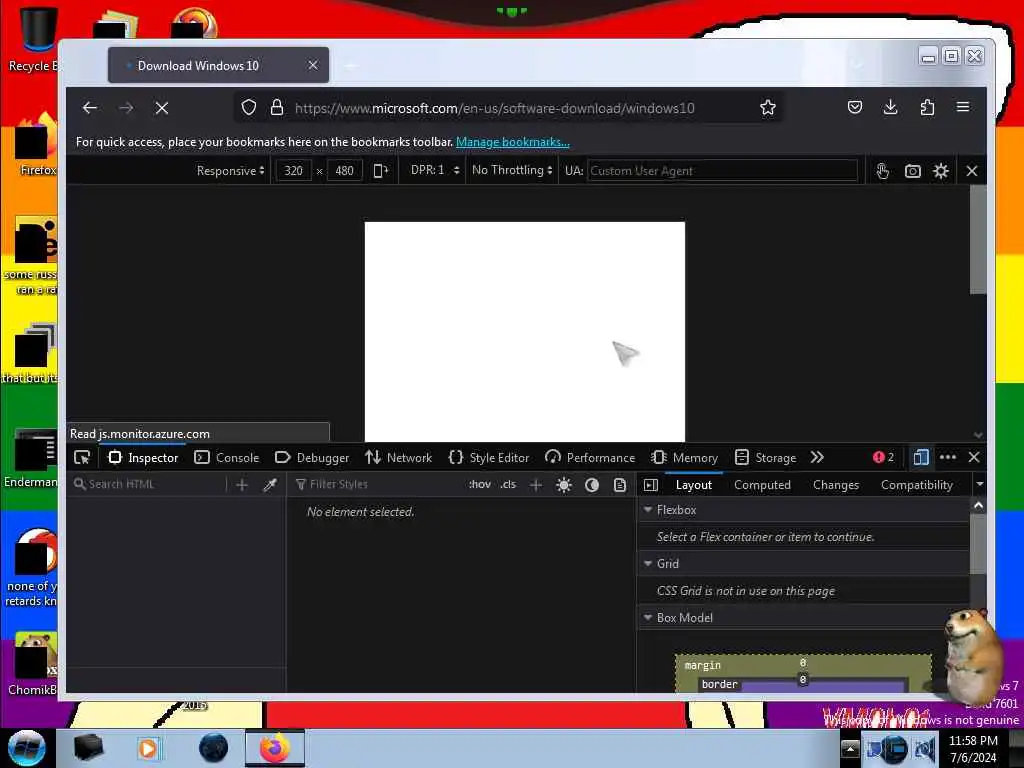The image size is (1024, 768).
Task: Collapse the three-pane inspector sidebar
Action: click(x=650, y=485)
